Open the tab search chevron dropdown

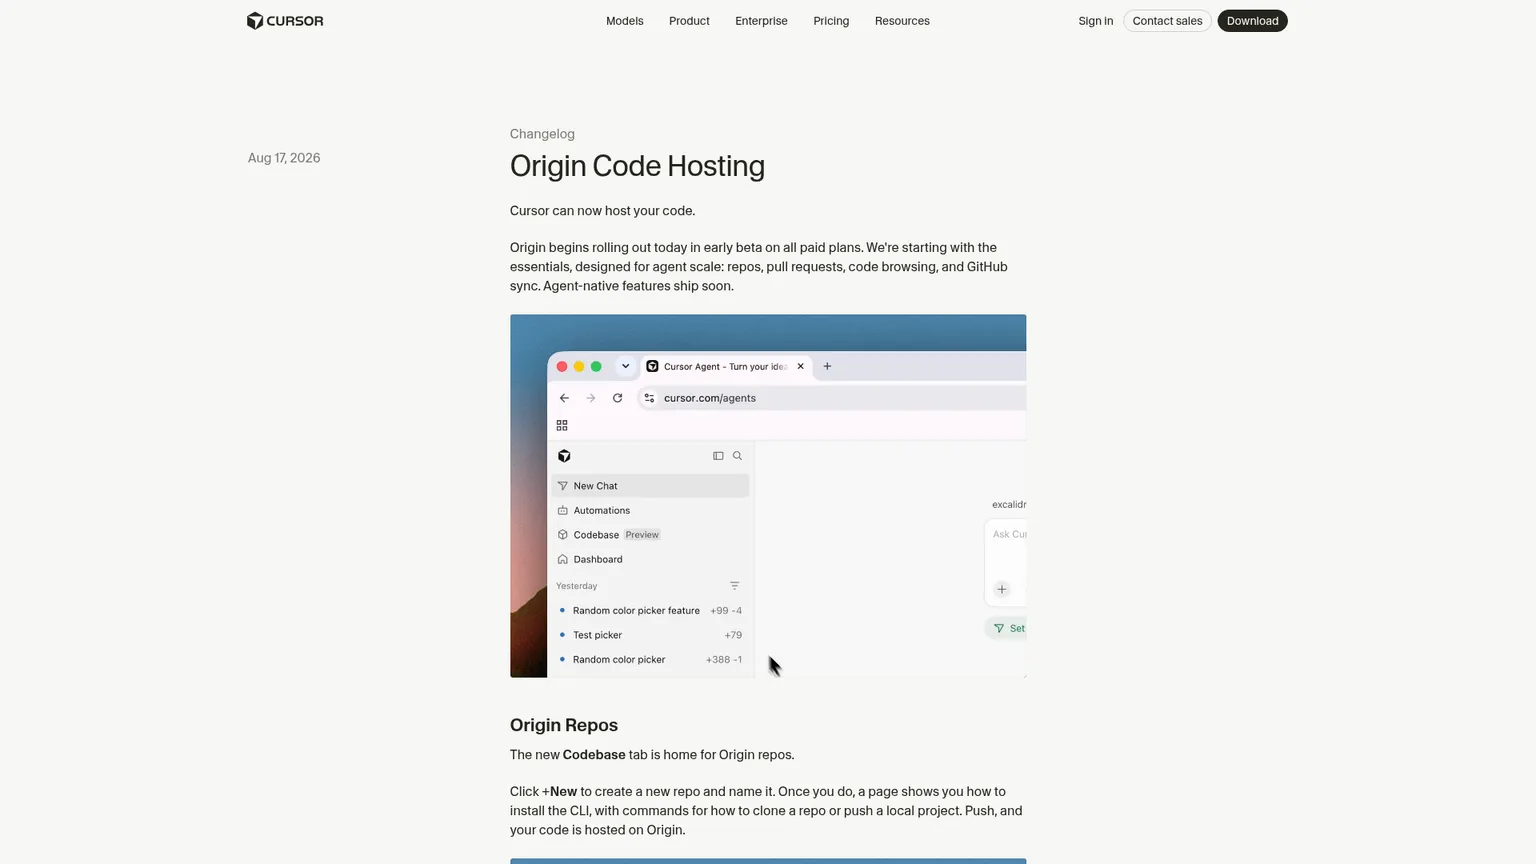click(625, 366)
